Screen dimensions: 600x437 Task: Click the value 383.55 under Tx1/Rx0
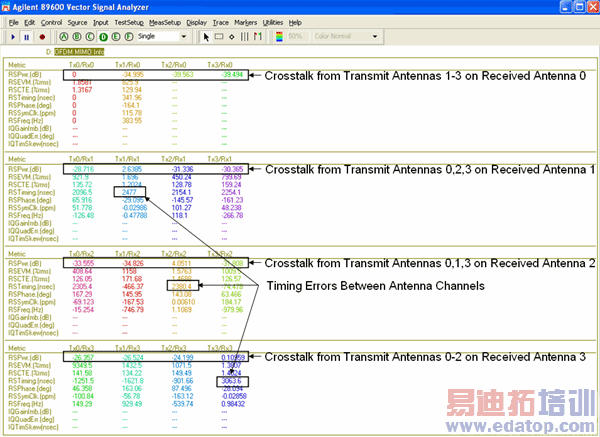pyautogui.click(x=132, y=121)
